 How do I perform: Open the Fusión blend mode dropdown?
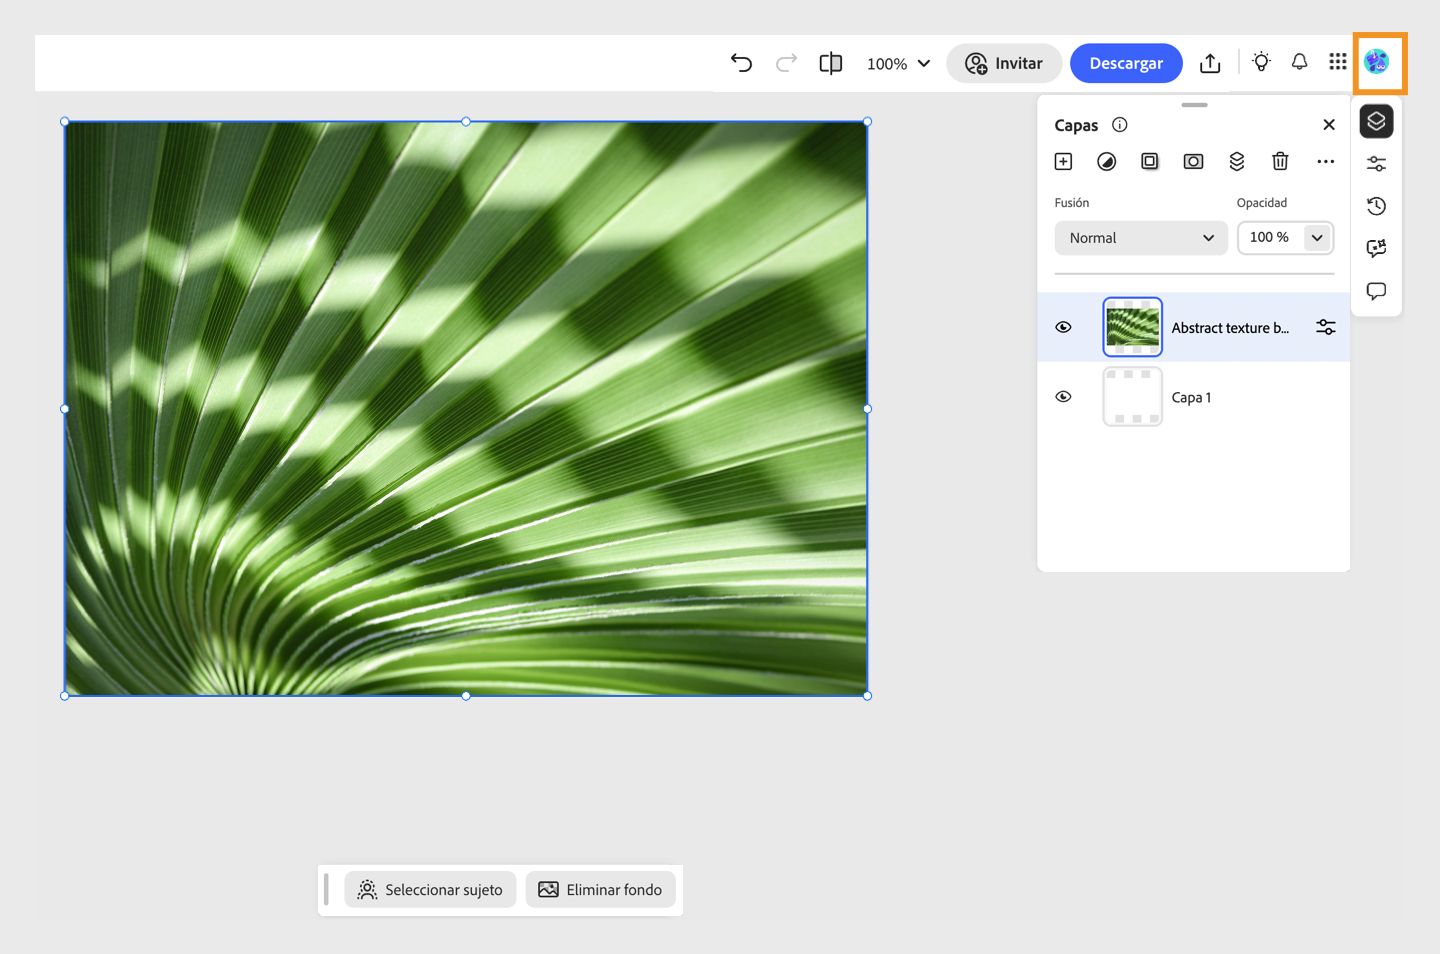coord(1140,238)
